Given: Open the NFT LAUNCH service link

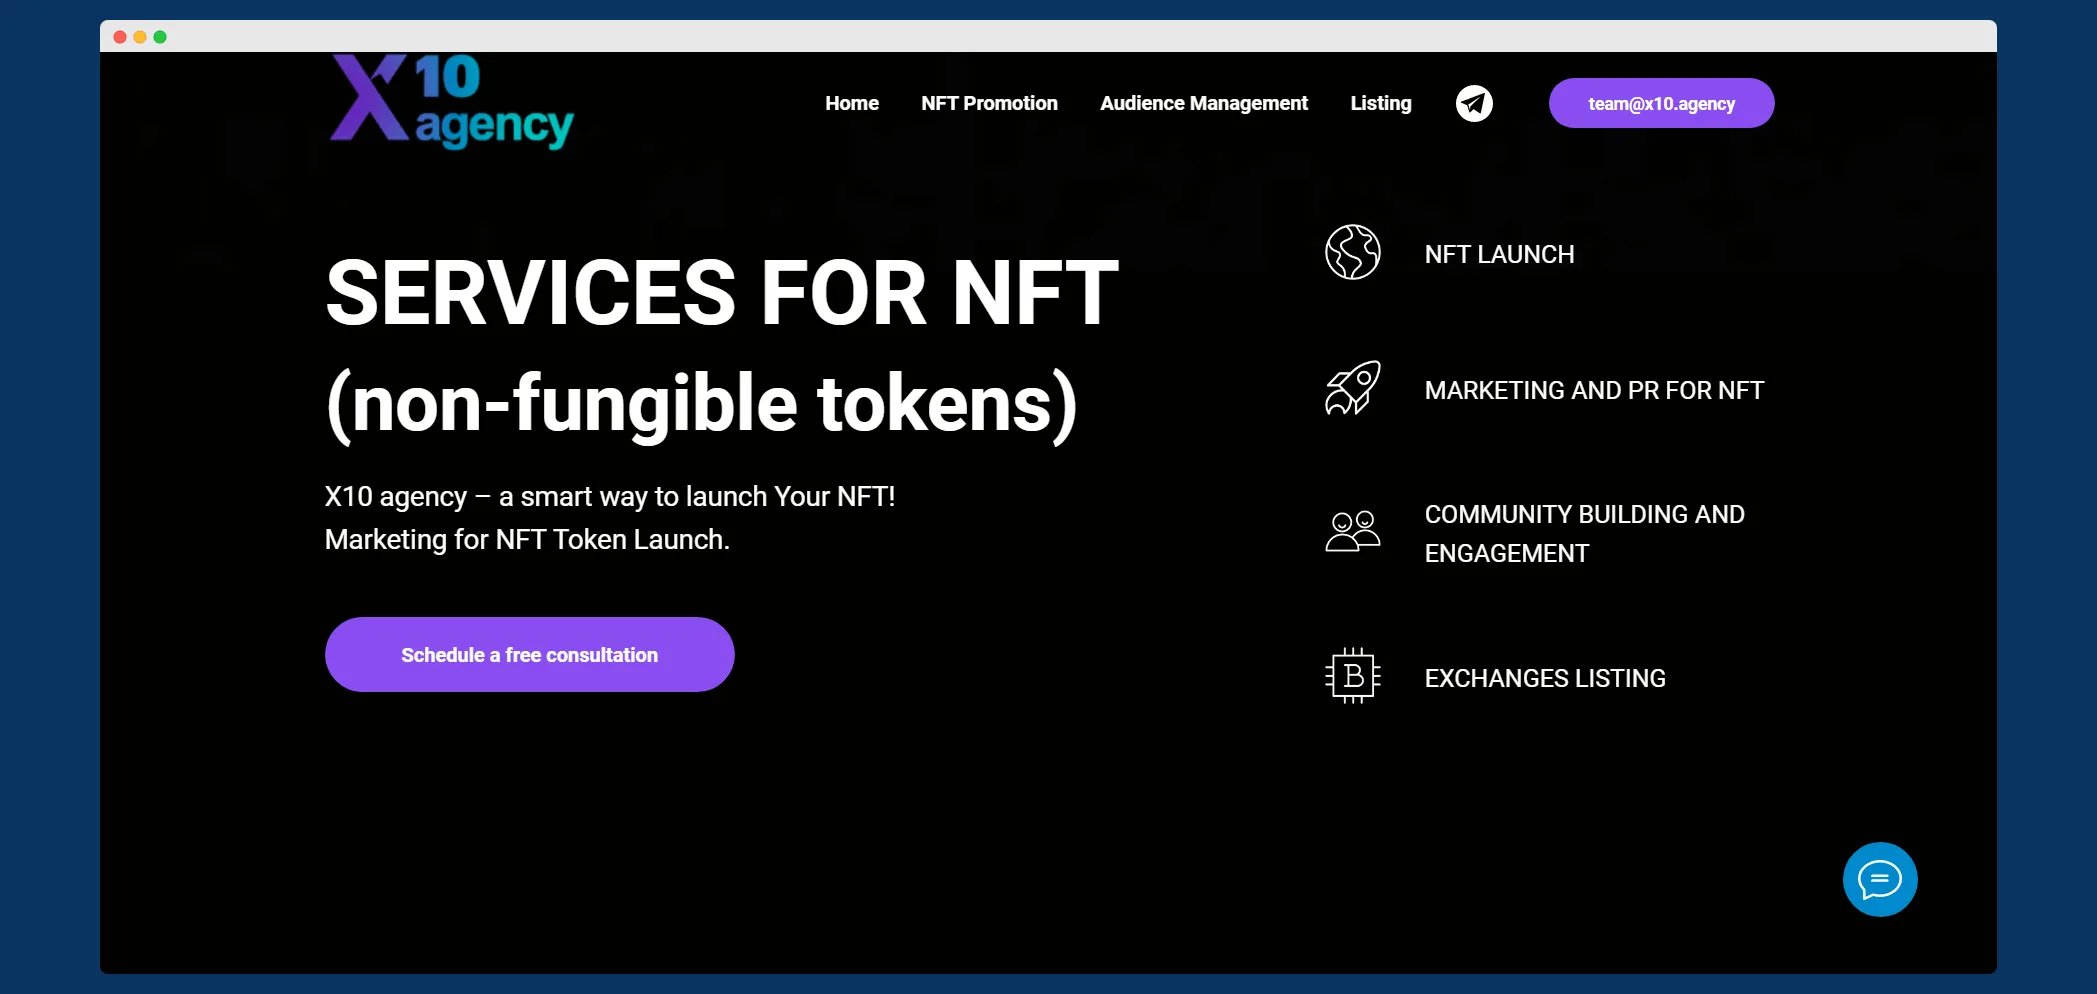Looking at the screenshot, I should tap(1499, 254).
